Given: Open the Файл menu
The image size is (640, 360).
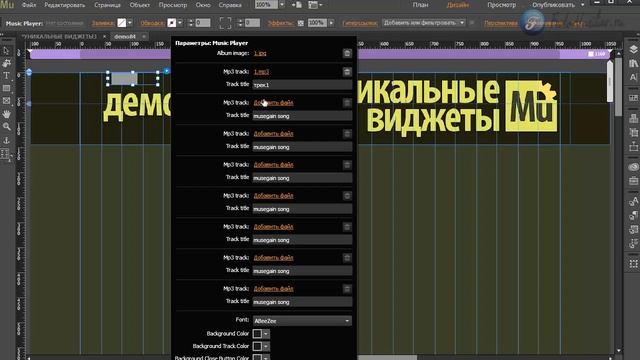Looking at the screenshot, I should [x=29, y=5].
